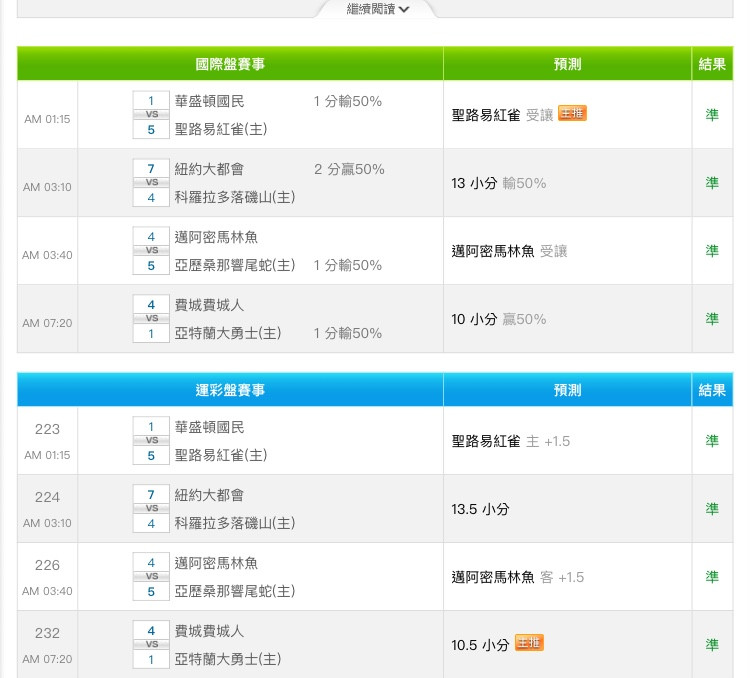Click the 13 小分 輸50% prediction
Image resolution: width=750 pixels, height=678 pixels.
pyautogui.click(x=499, y=183)
